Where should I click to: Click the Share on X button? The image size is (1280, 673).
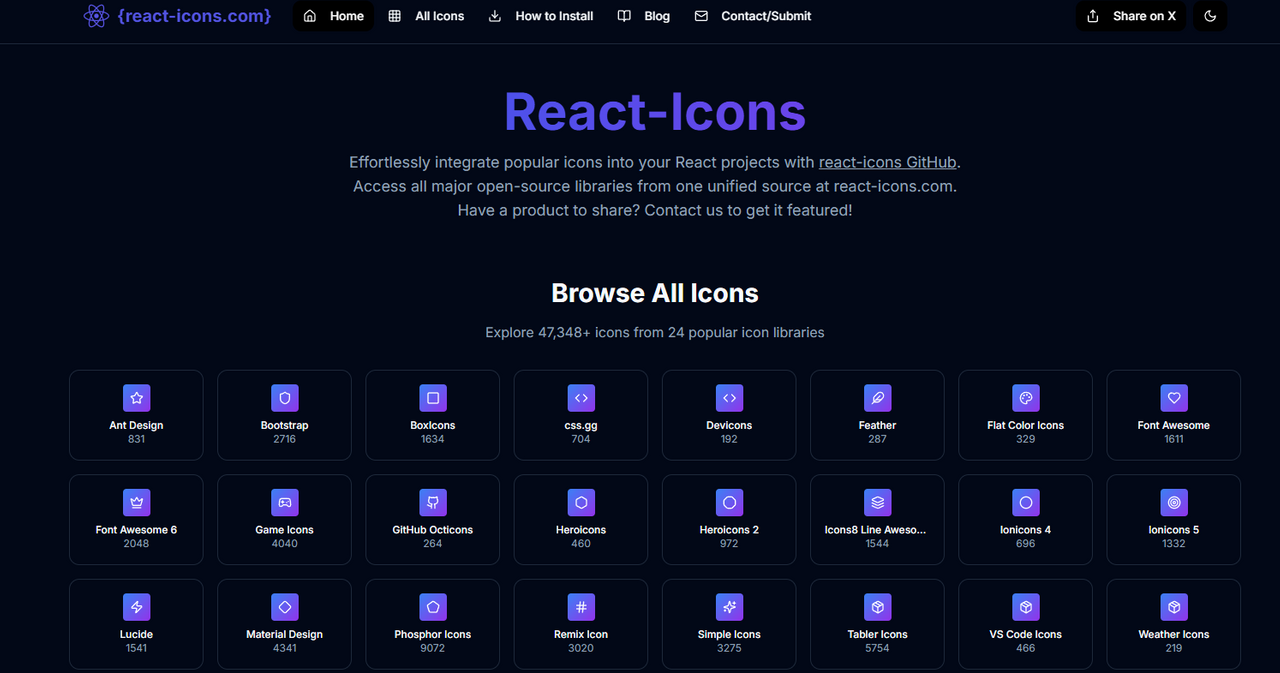pos(1131,16)
